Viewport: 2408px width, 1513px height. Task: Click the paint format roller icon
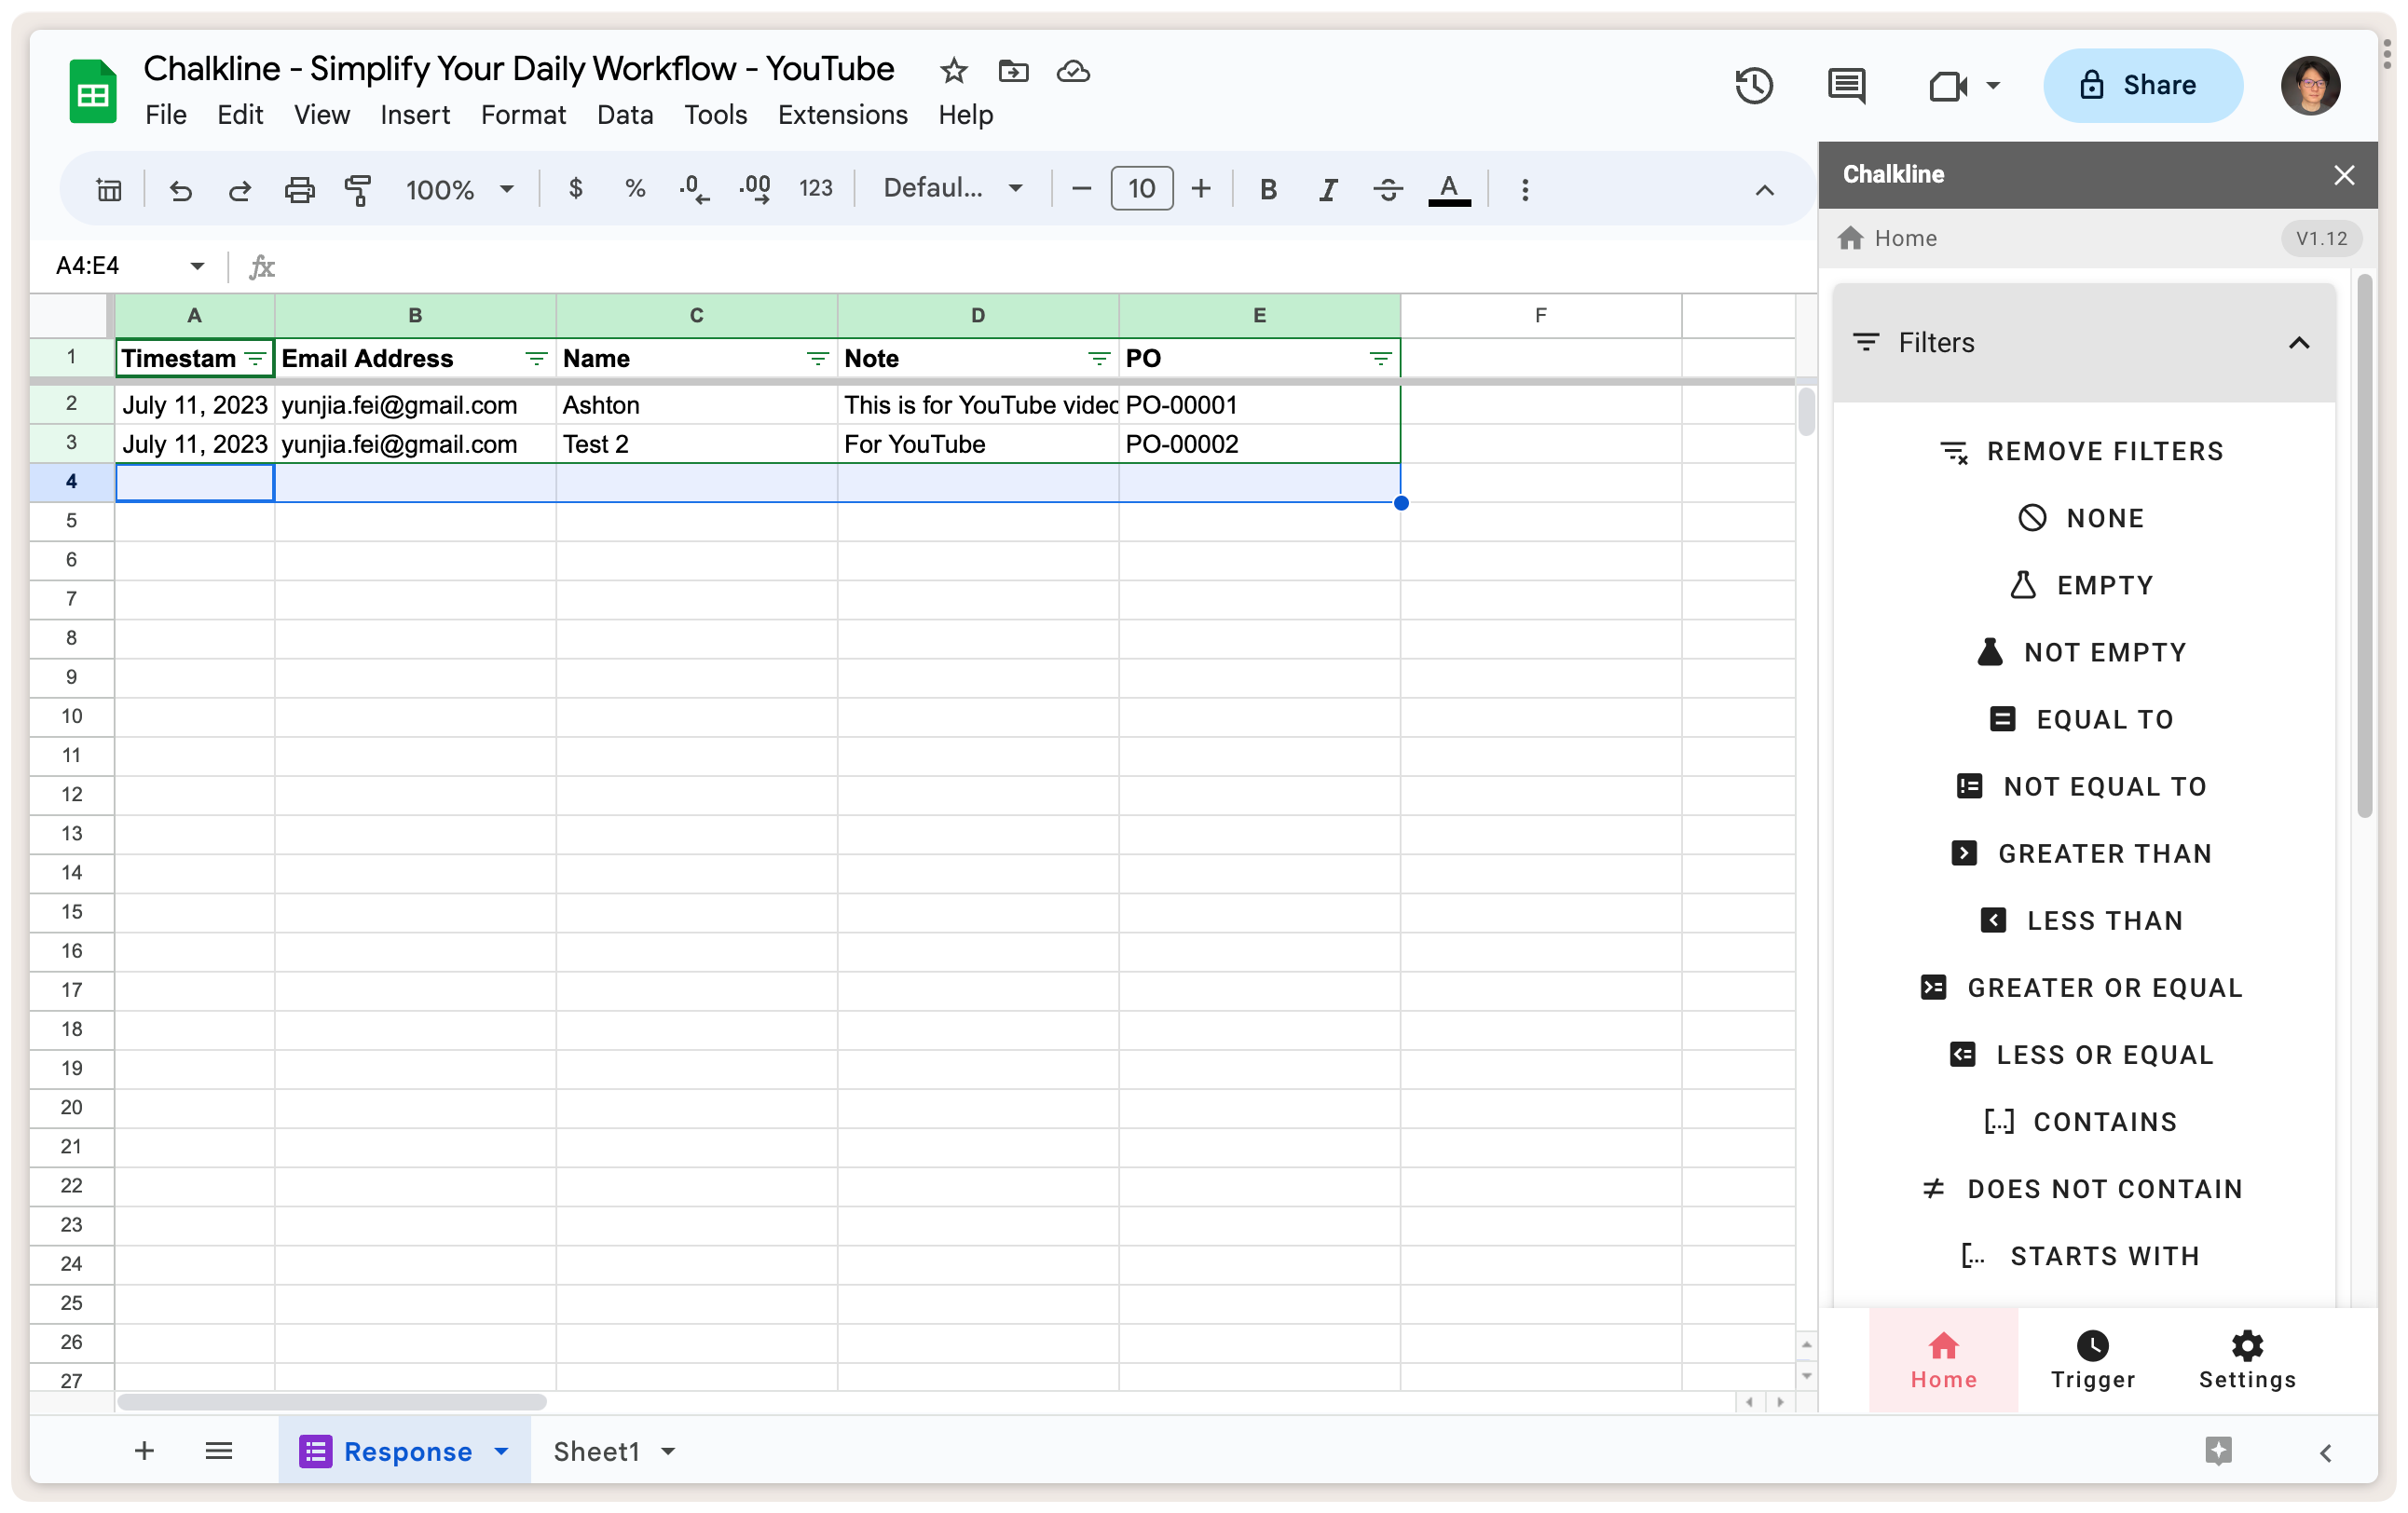pyautogui.click(x=358, y=189)
